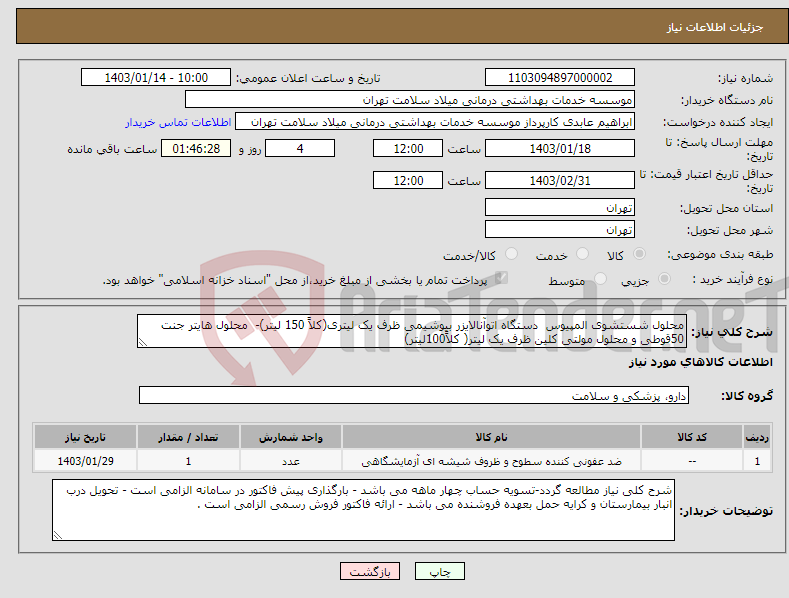This screenshot has width=789, height=598.
Task: Click the ردیف column header
Action: click(757, 437)
